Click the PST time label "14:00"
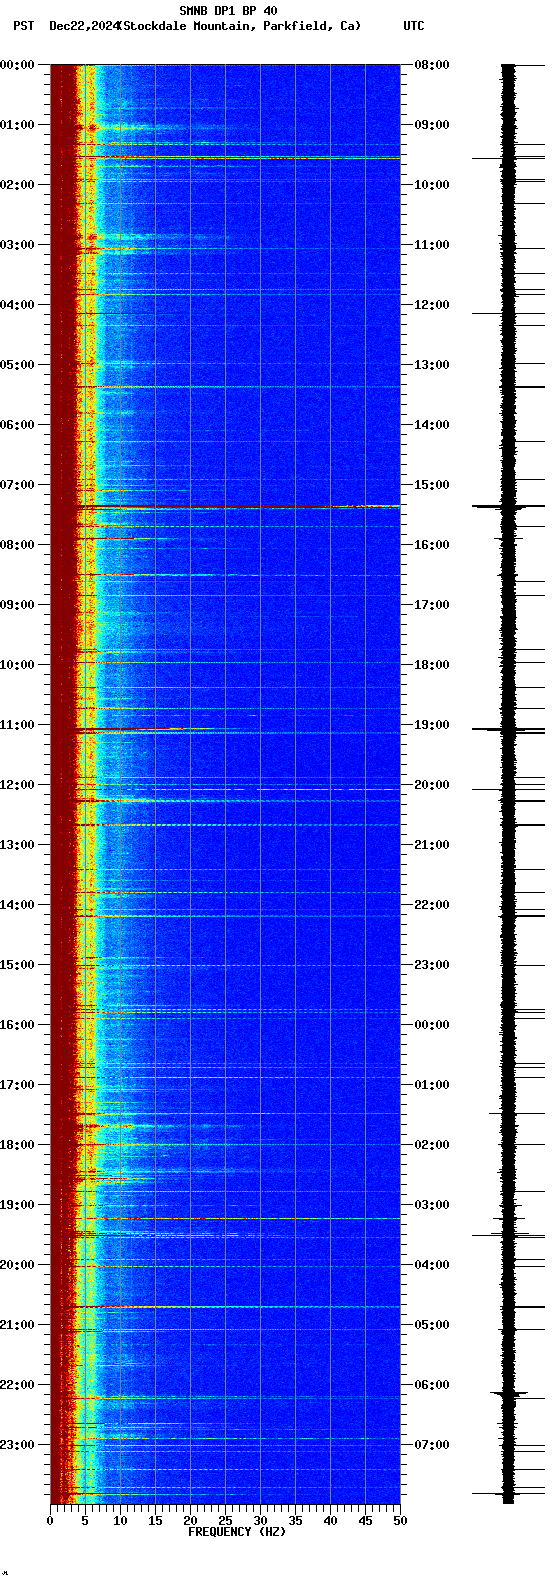 pos(17,905)
